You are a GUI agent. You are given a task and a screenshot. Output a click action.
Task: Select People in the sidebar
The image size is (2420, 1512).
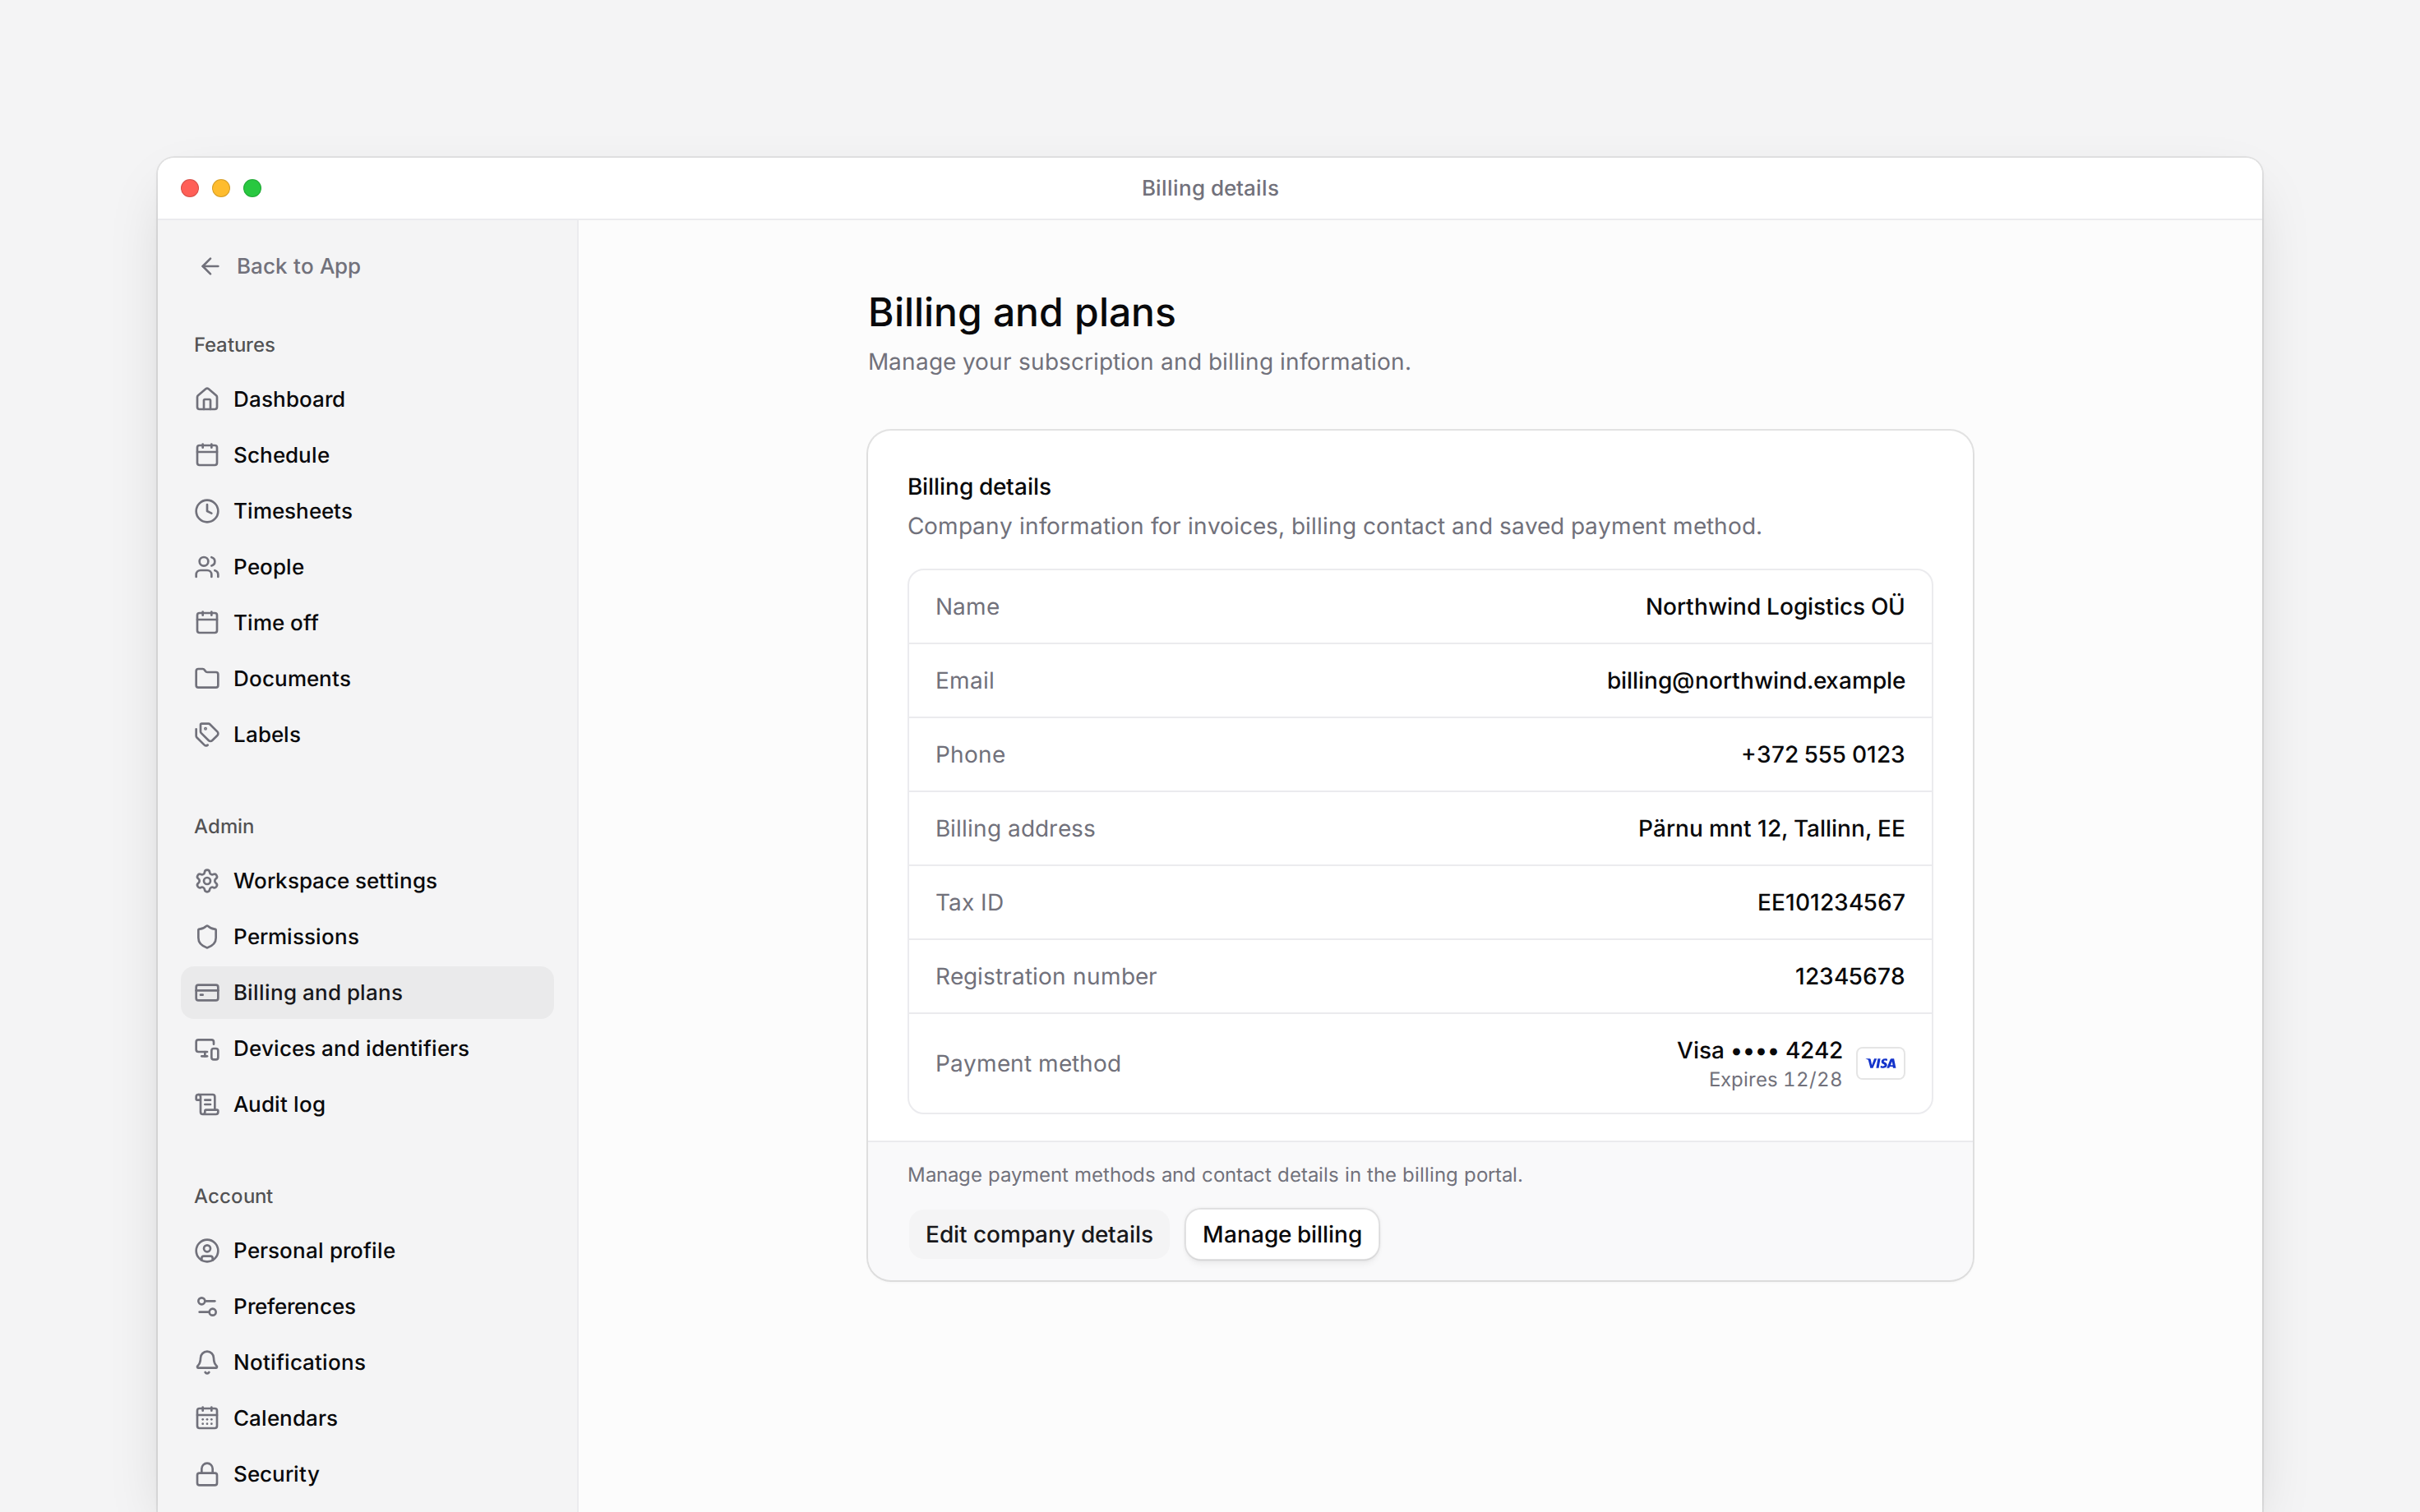coord(367,567)
